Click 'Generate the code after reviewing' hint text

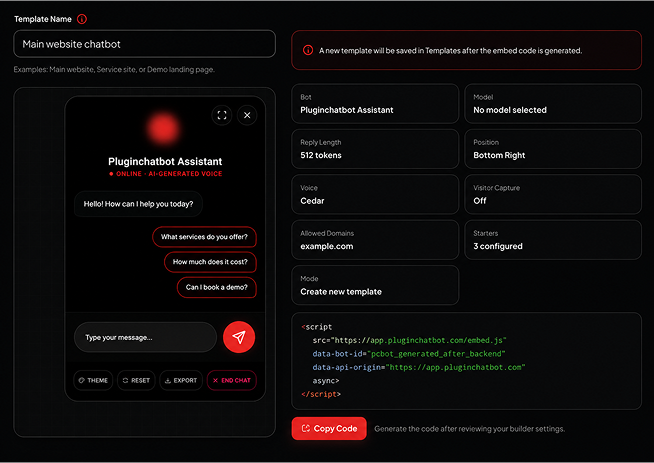[470, 429]
